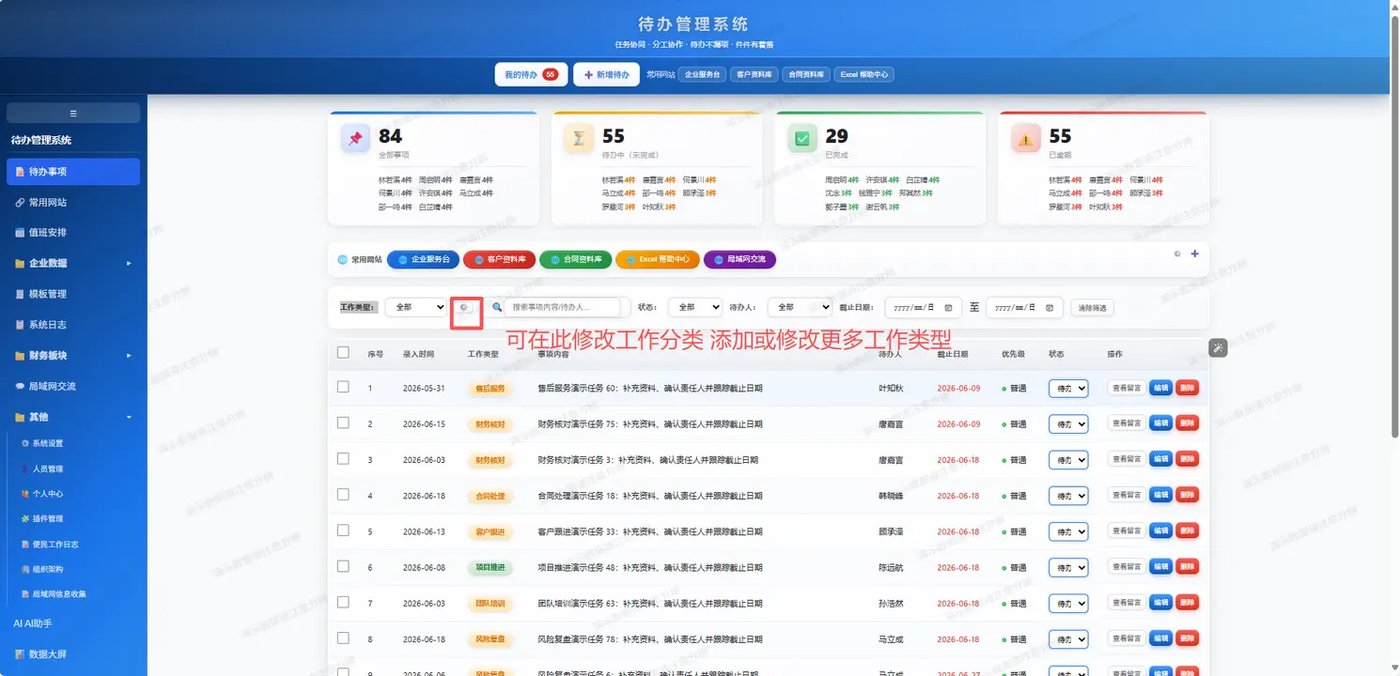Open the orange Excel 帮助中心 pill link
The width and height of the screenshot is (1400, 676).
pyautogui.click(x=657, y=259)
